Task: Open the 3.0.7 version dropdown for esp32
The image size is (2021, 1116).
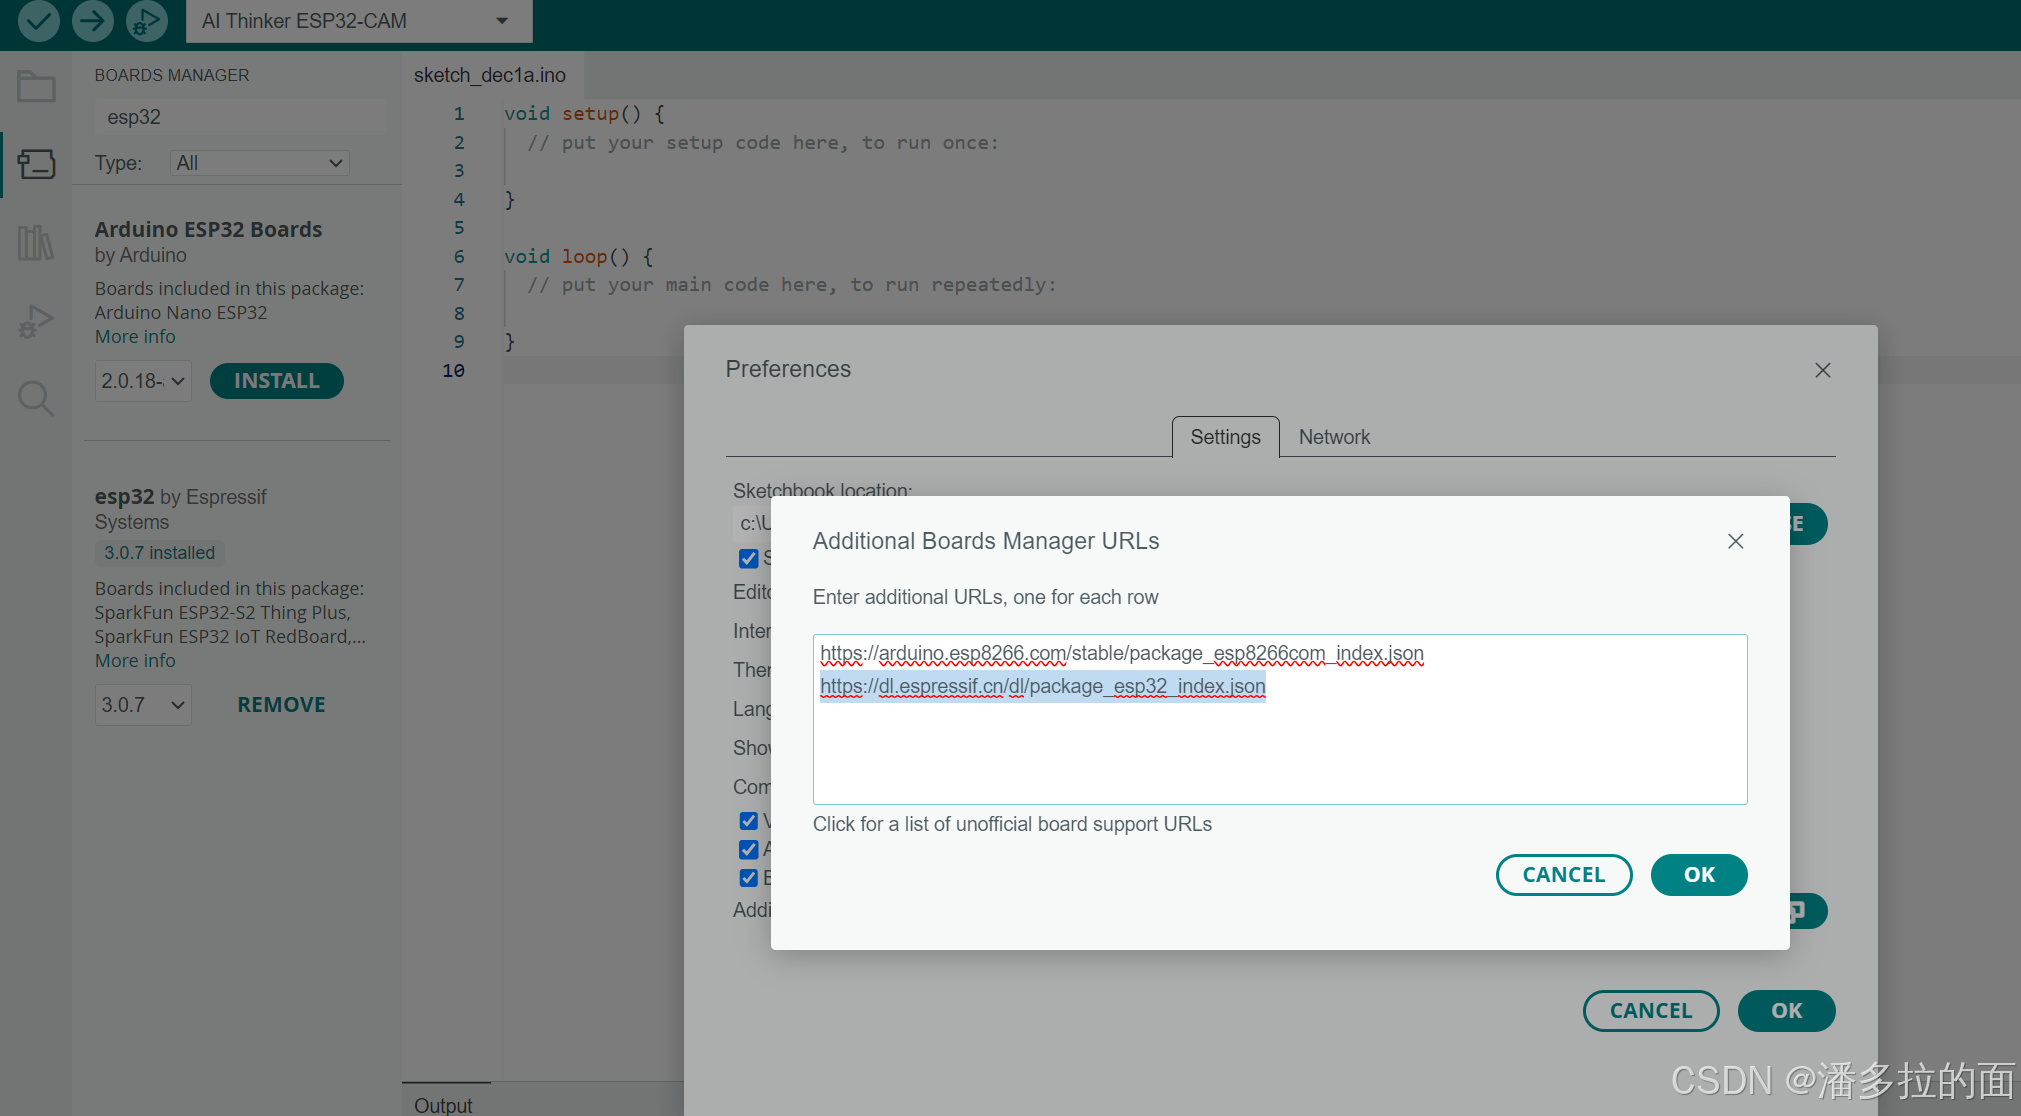Action: (143, 705)
